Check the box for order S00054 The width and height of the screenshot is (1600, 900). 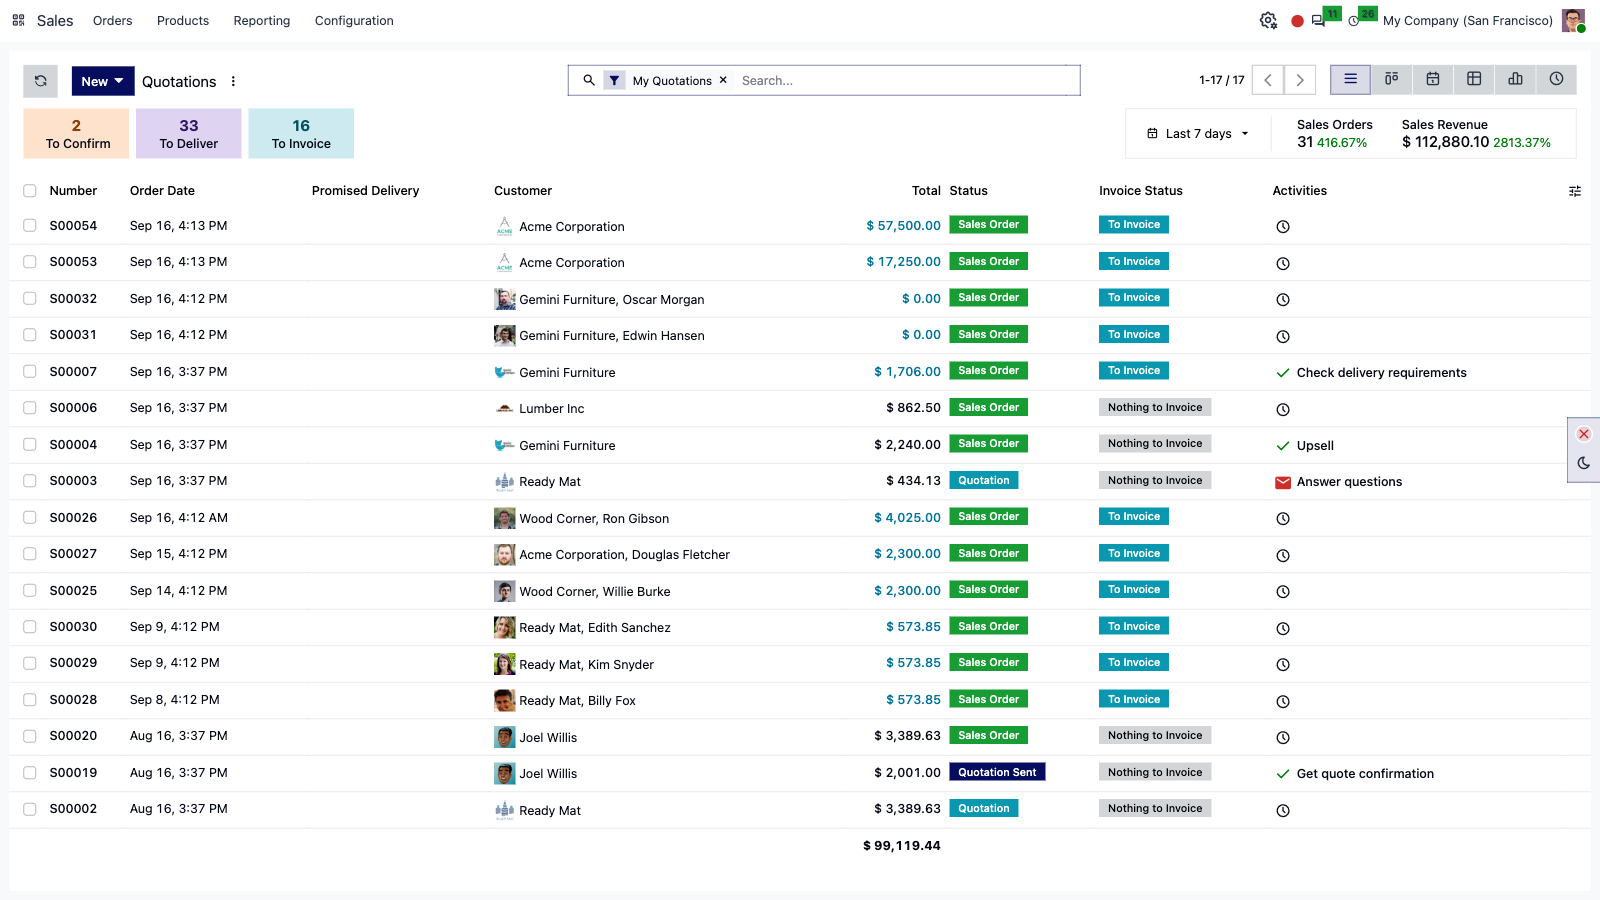(x=30, y=226)
